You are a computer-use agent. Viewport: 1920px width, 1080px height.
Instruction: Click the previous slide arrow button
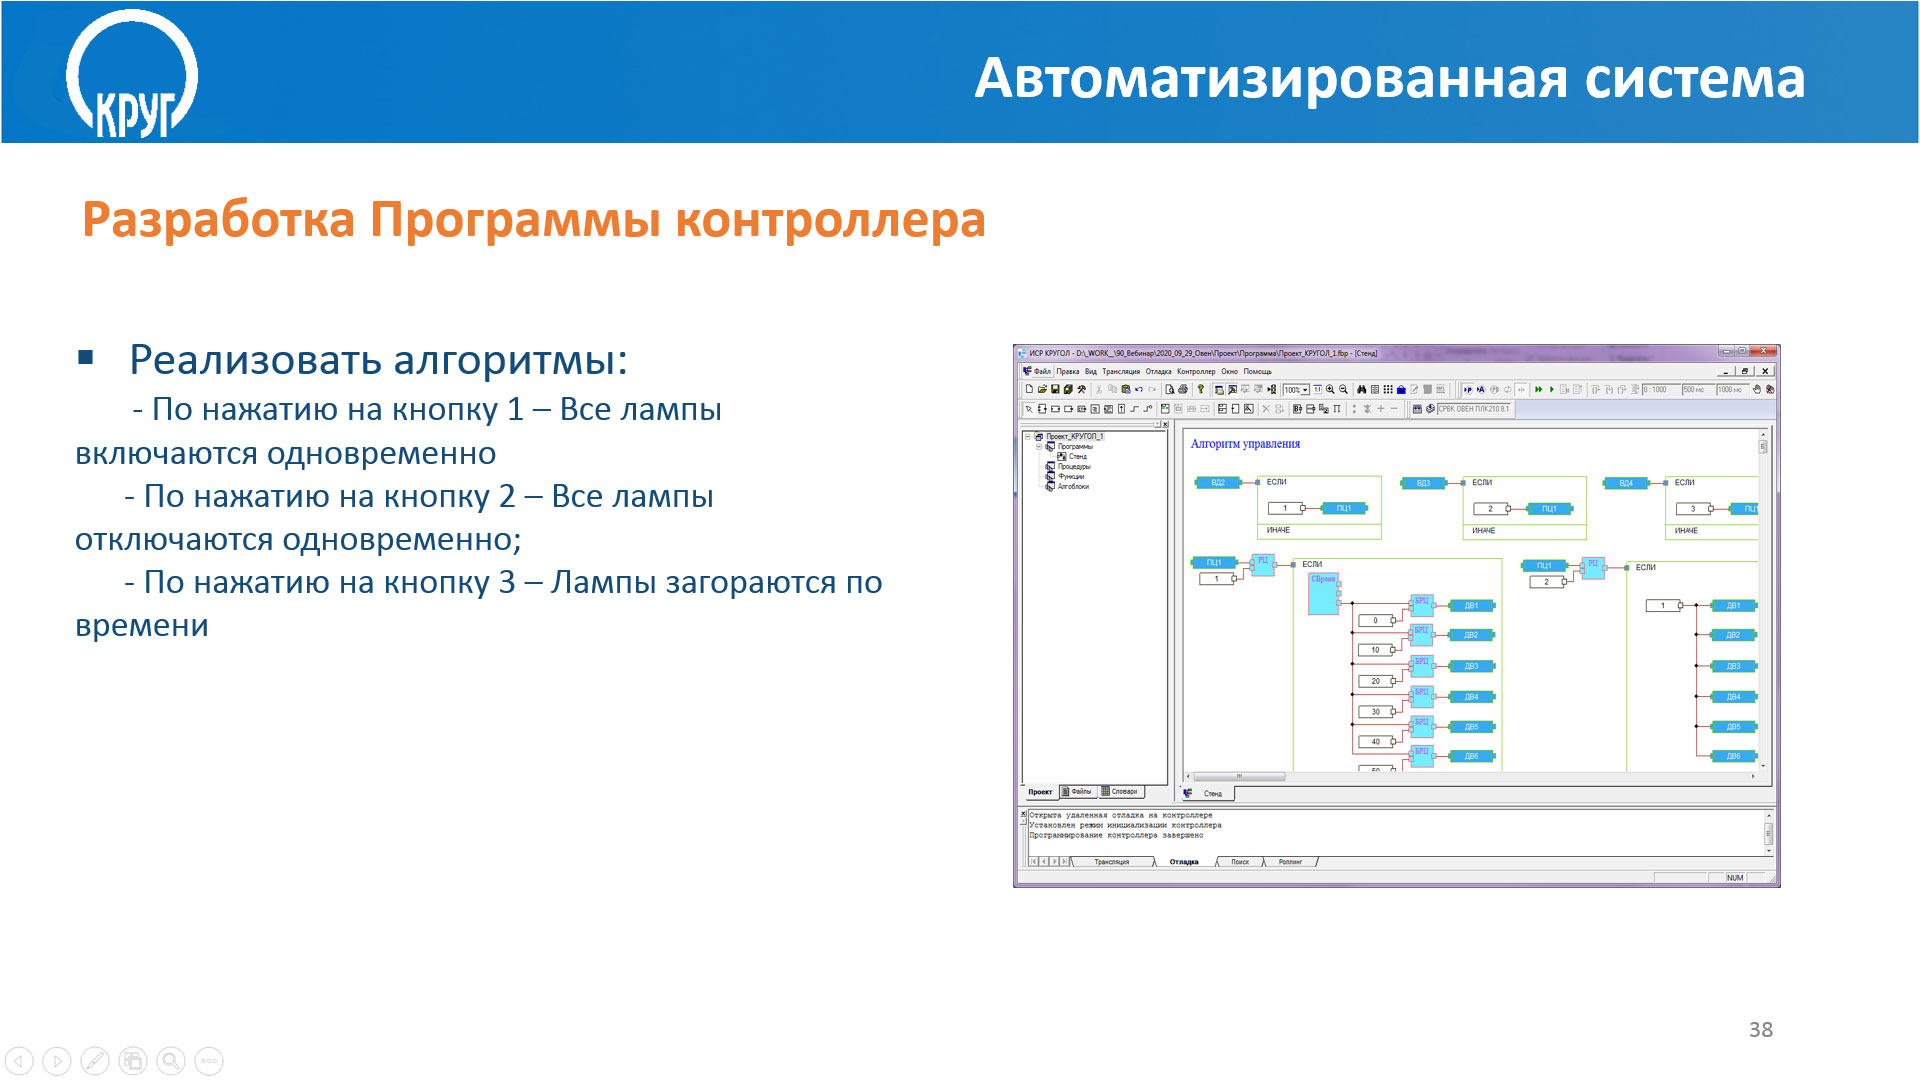click(19, 1061)
